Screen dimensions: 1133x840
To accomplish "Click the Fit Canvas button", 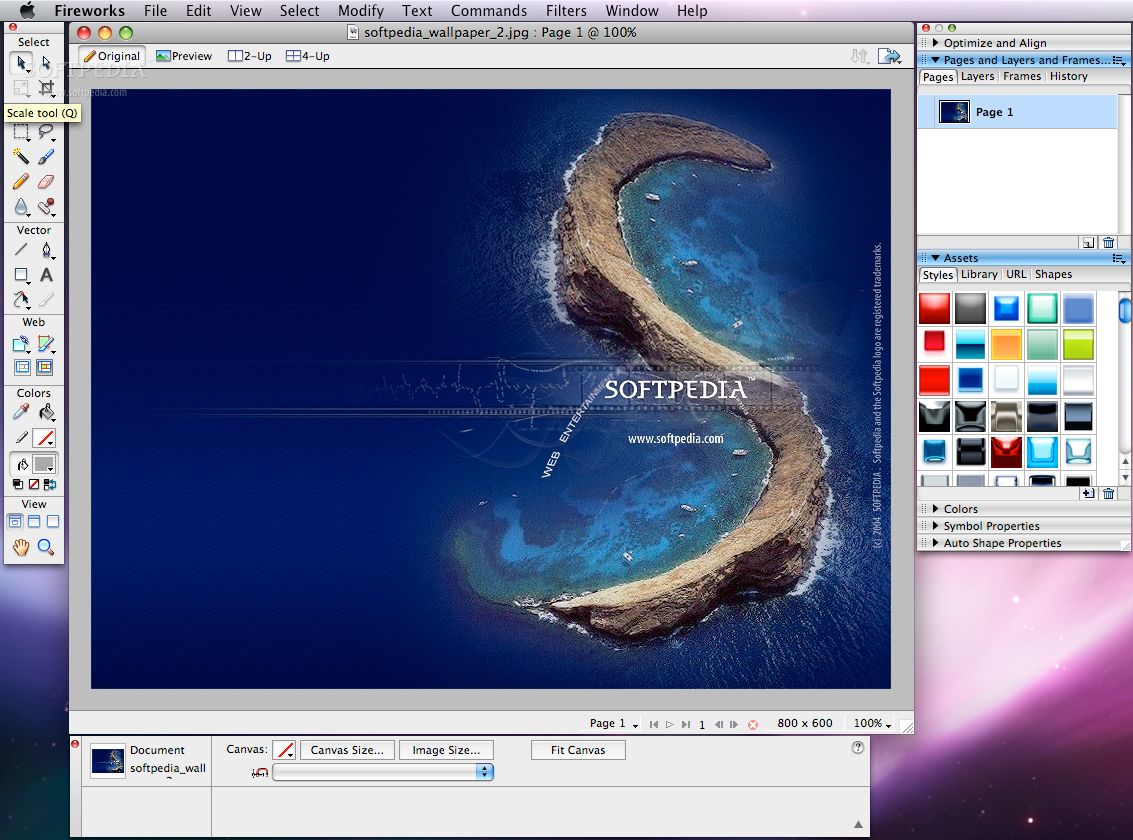I will pyautogui.click(x=578, y=749).
